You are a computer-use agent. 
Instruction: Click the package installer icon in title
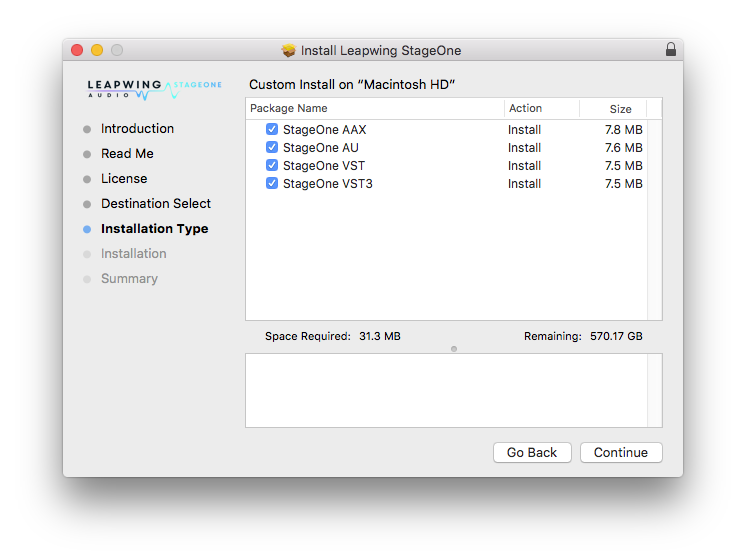(x=288, y=50)
